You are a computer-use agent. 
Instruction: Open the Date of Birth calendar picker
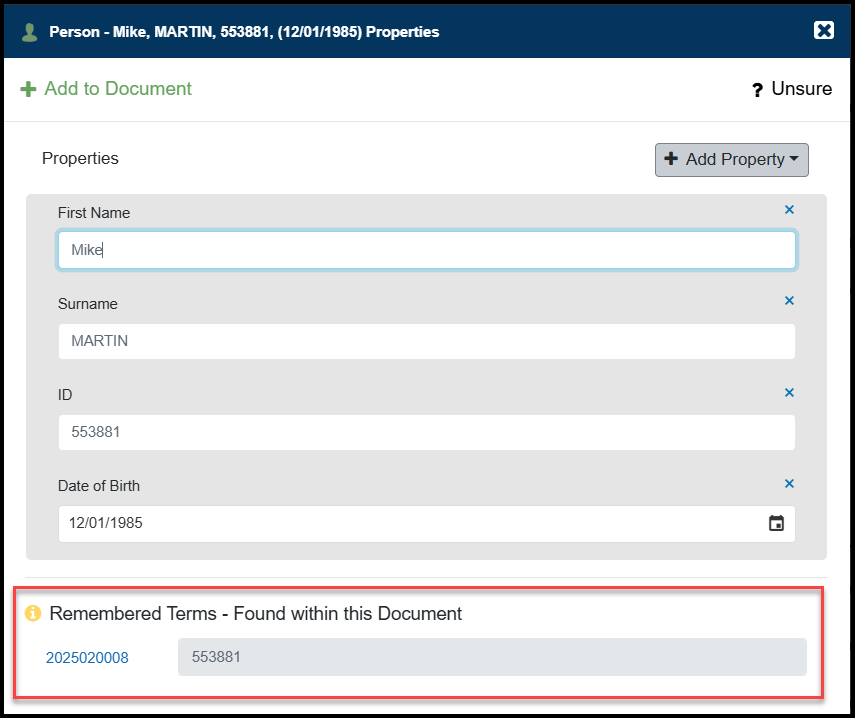776,523
